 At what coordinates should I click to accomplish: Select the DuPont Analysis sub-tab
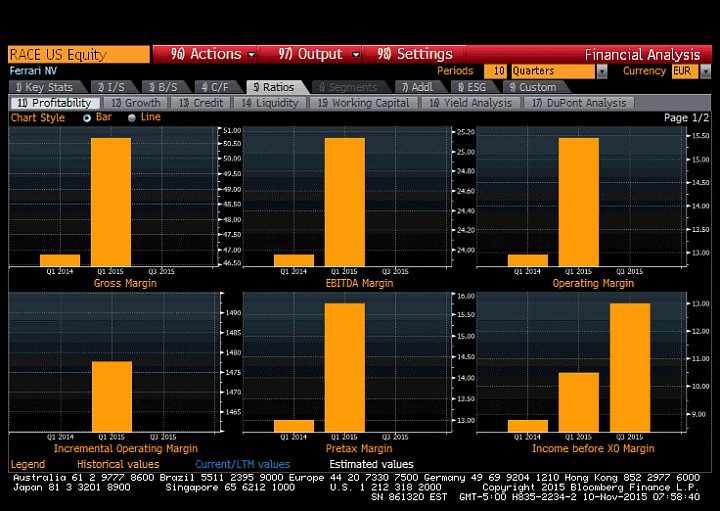coord(579,103)
